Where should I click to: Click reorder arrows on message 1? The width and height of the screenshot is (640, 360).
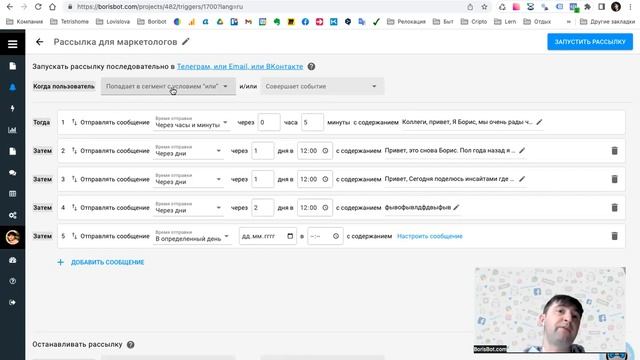[74, 122]
